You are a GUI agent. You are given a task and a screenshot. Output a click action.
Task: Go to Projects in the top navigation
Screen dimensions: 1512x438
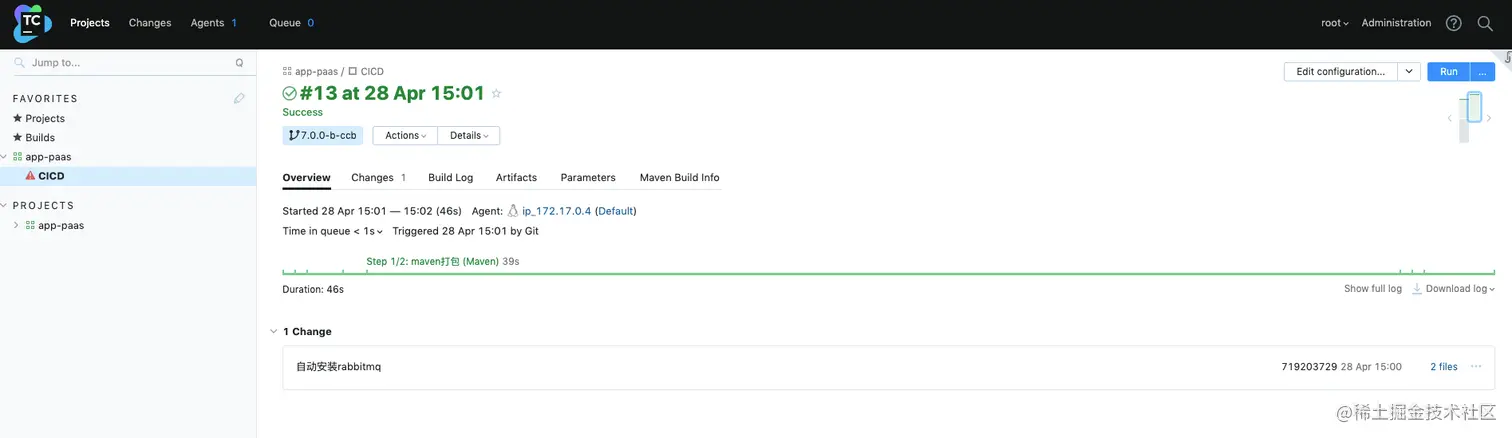pyautogui.click(x=90, y=23)
